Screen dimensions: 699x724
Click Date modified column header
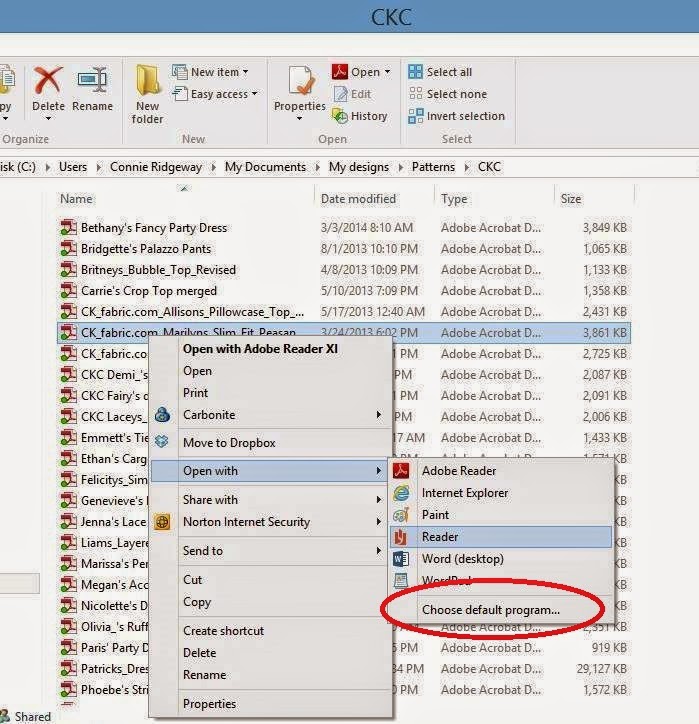tap(358, 199)
